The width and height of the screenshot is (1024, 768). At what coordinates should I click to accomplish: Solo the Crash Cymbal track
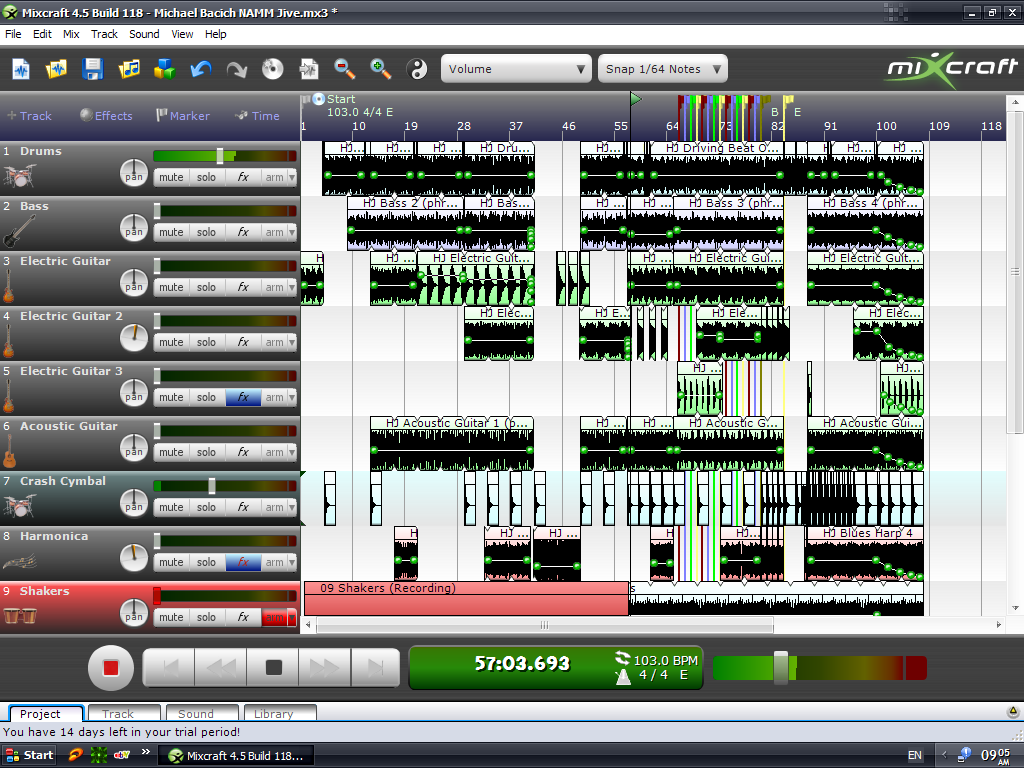click(206, 507)
